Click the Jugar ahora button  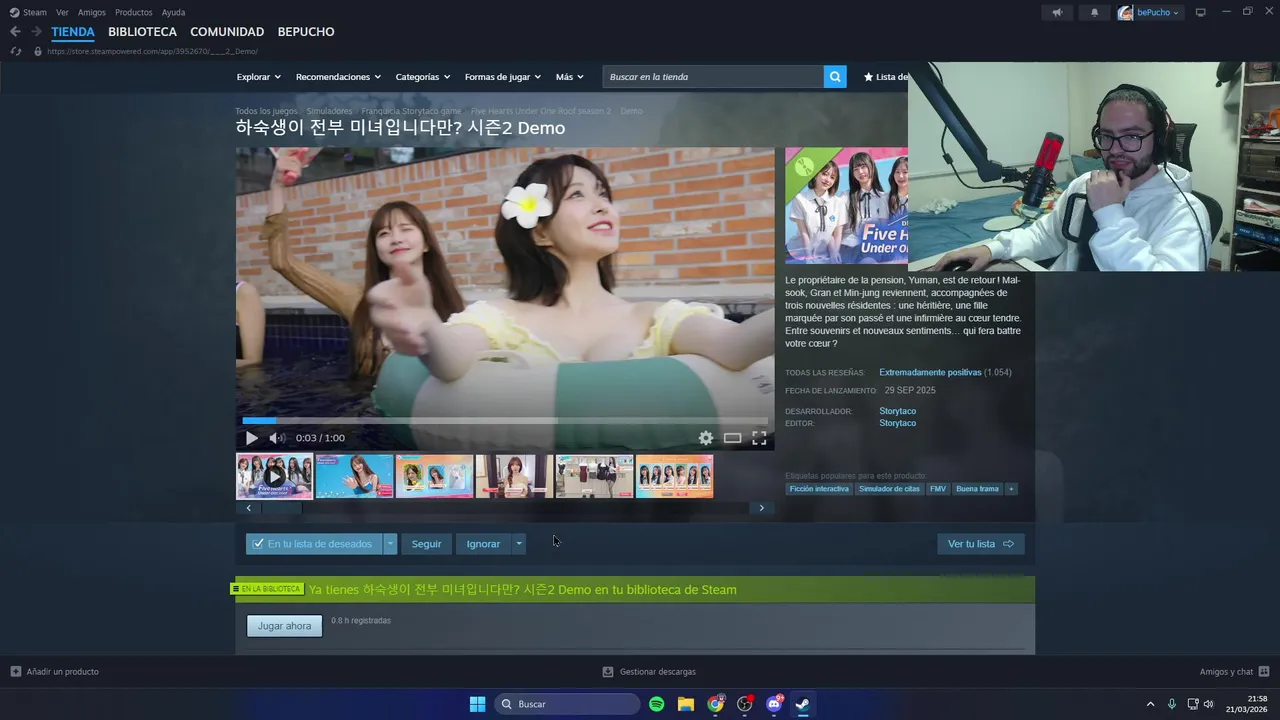coord(284,626)
